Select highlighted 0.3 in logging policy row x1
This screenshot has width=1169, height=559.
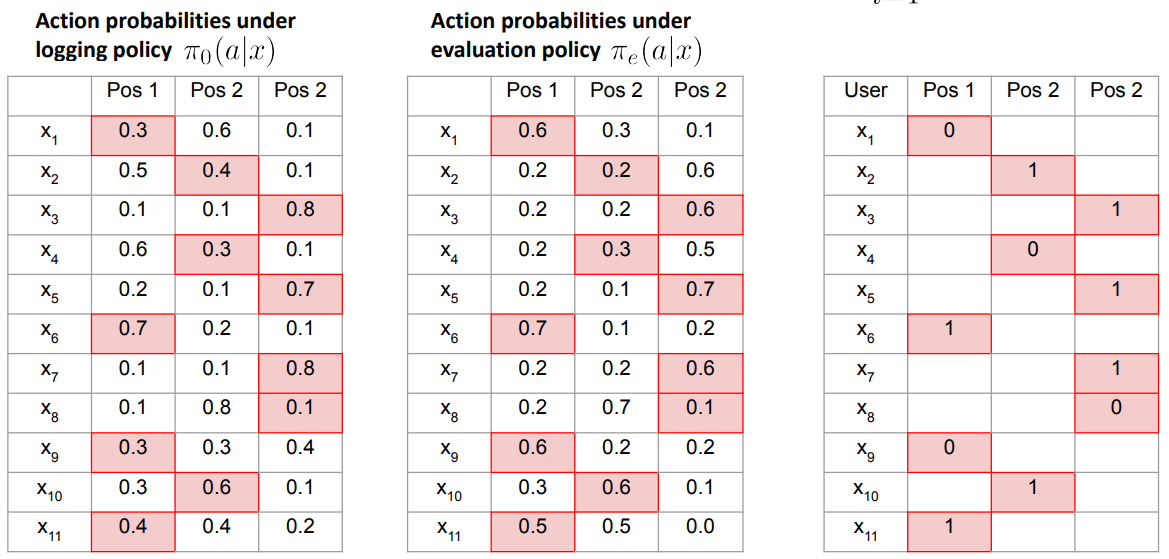click(x=133, y=131)
